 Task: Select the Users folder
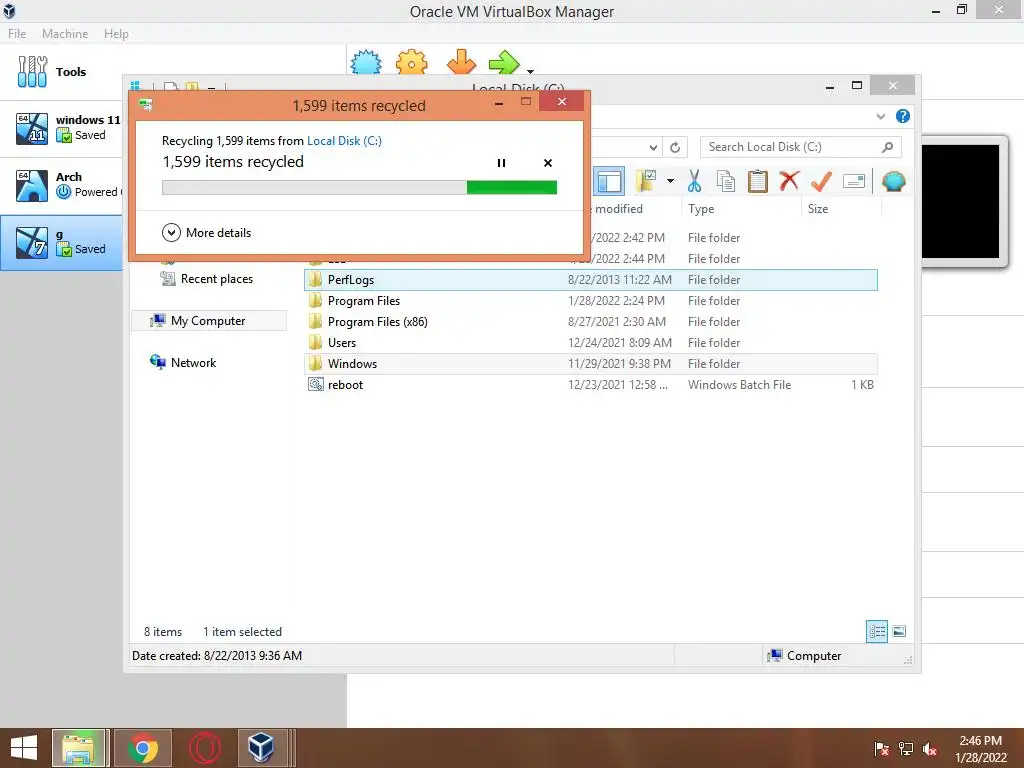[590, 342]
